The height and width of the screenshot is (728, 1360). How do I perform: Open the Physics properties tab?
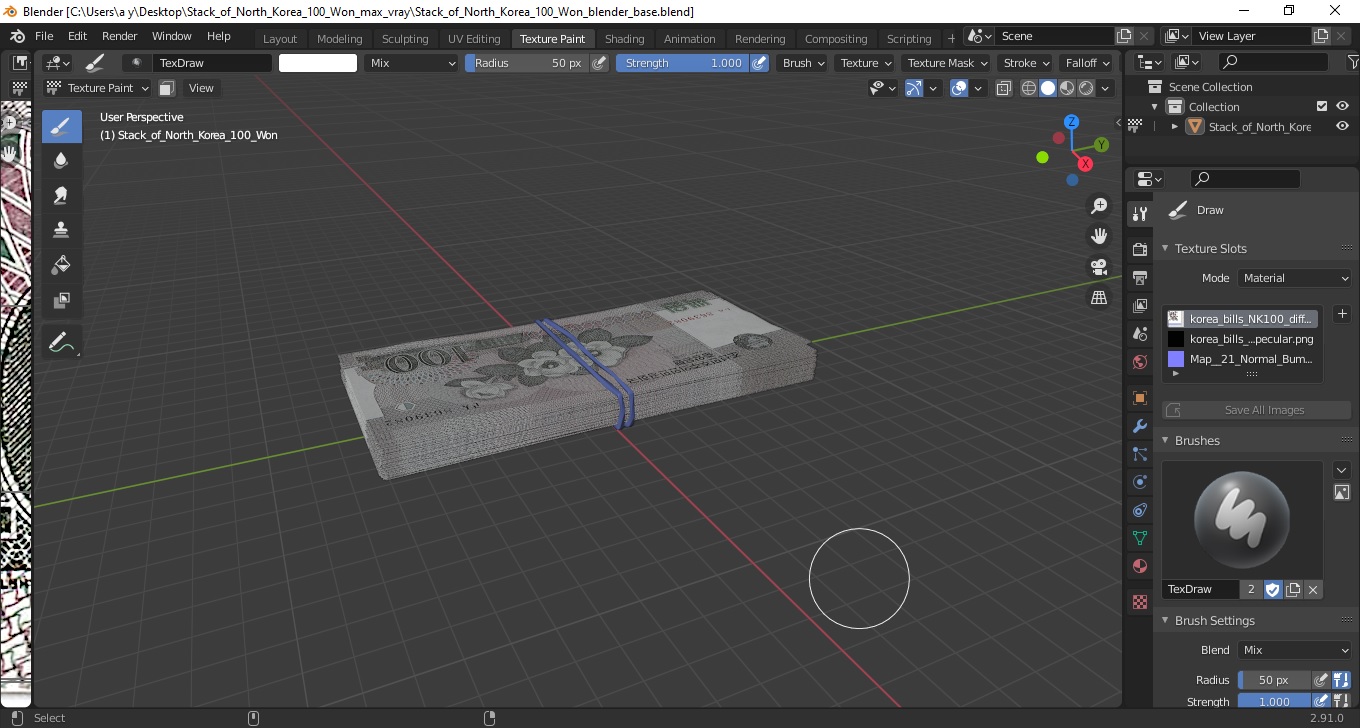[1139, 482]
